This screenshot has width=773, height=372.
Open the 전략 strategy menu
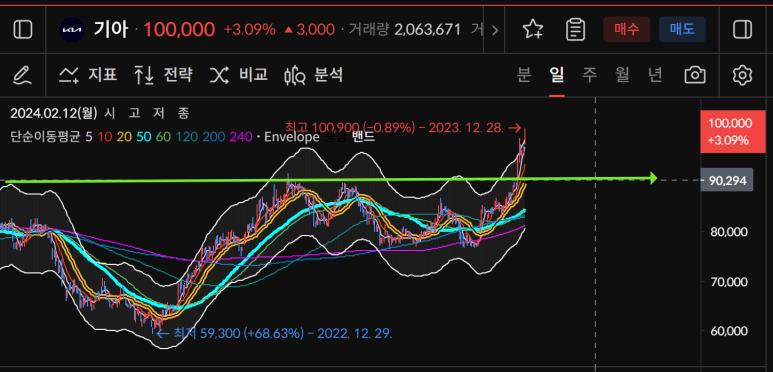coord(163,75)
